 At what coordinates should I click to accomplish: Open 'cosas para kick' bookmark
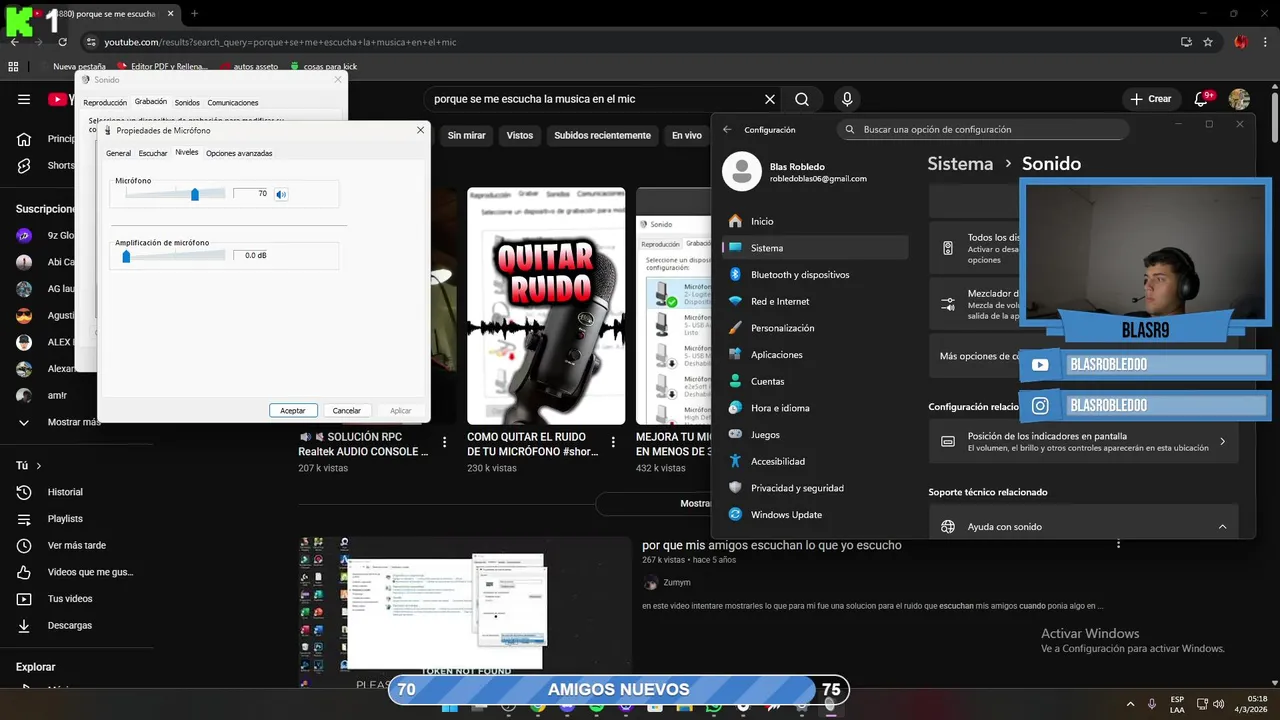click(323, 67)
